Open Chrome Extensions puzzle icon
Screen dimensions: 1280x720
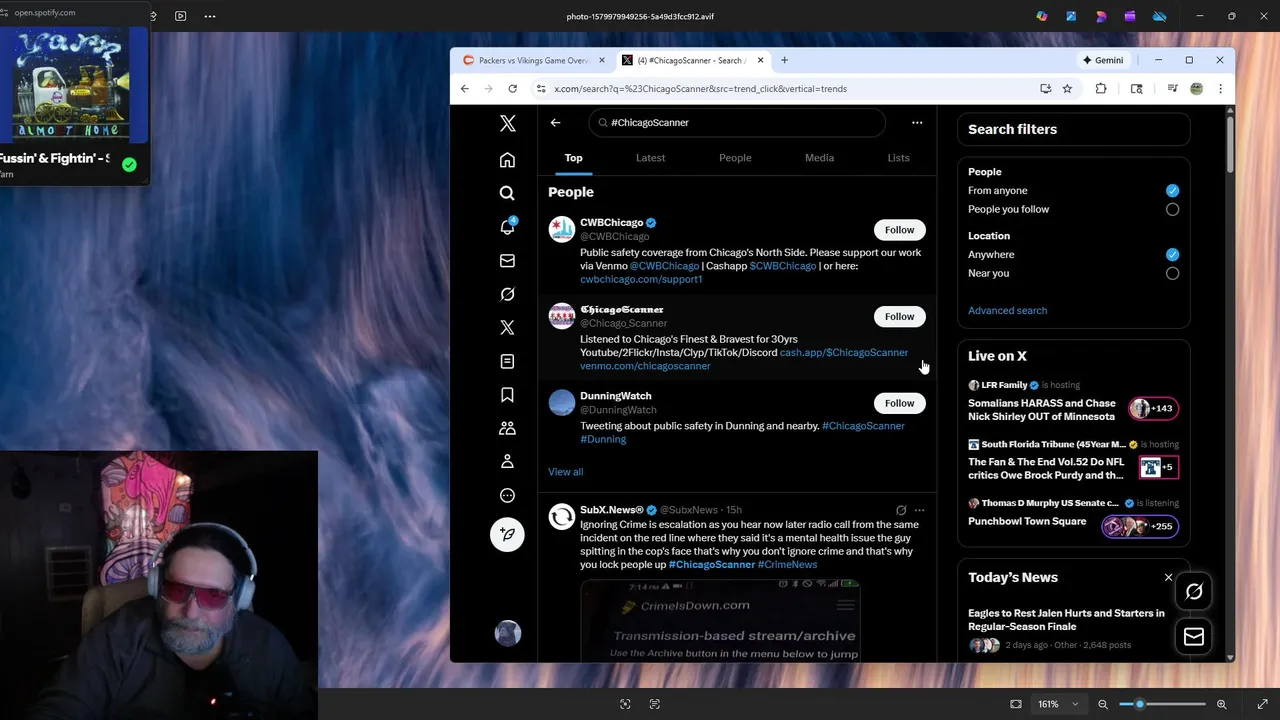pos(1101,88)
